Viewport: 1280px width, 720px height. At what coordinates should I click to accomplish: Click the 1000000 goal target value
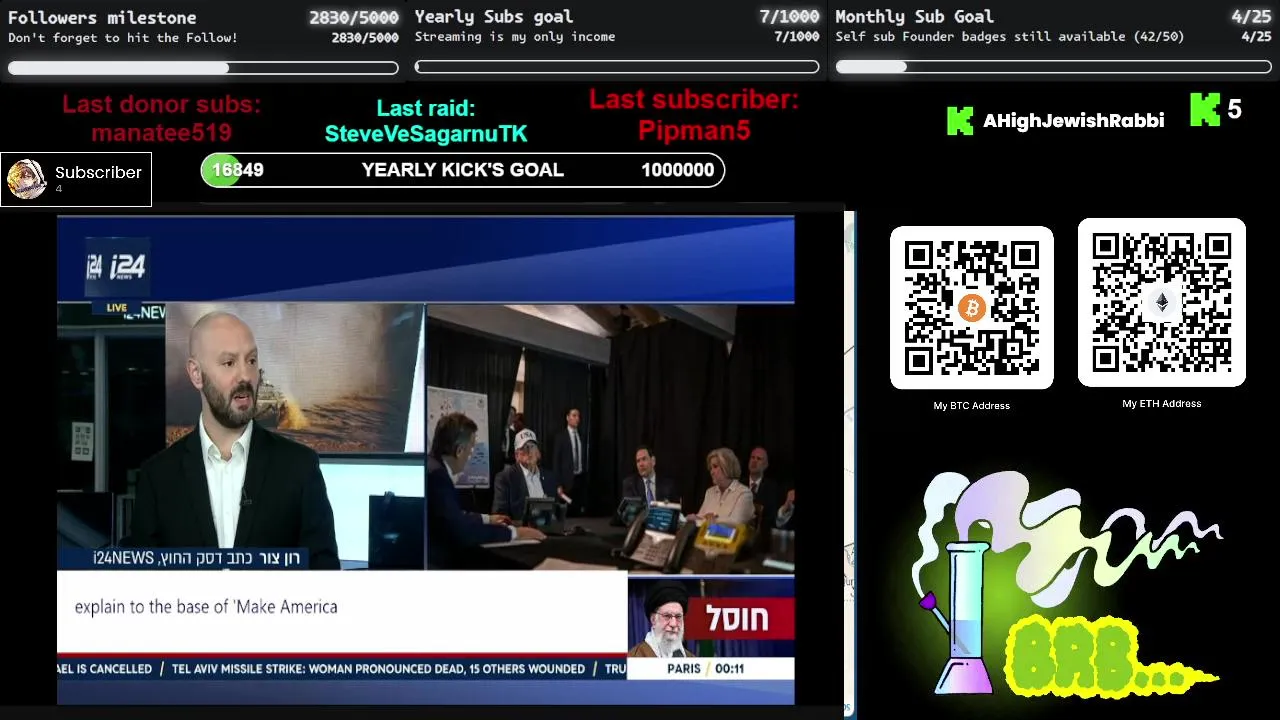(678, 170)
